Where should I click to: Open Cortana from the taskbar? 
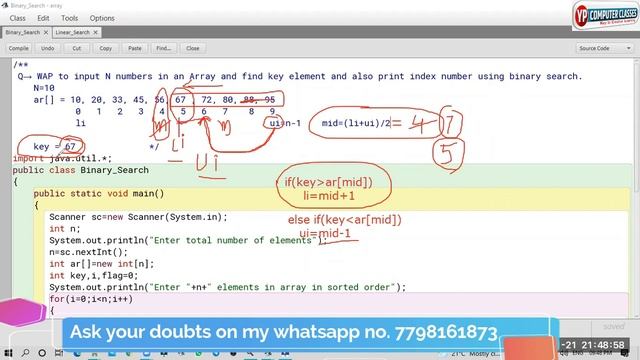[x=42, y=353]
